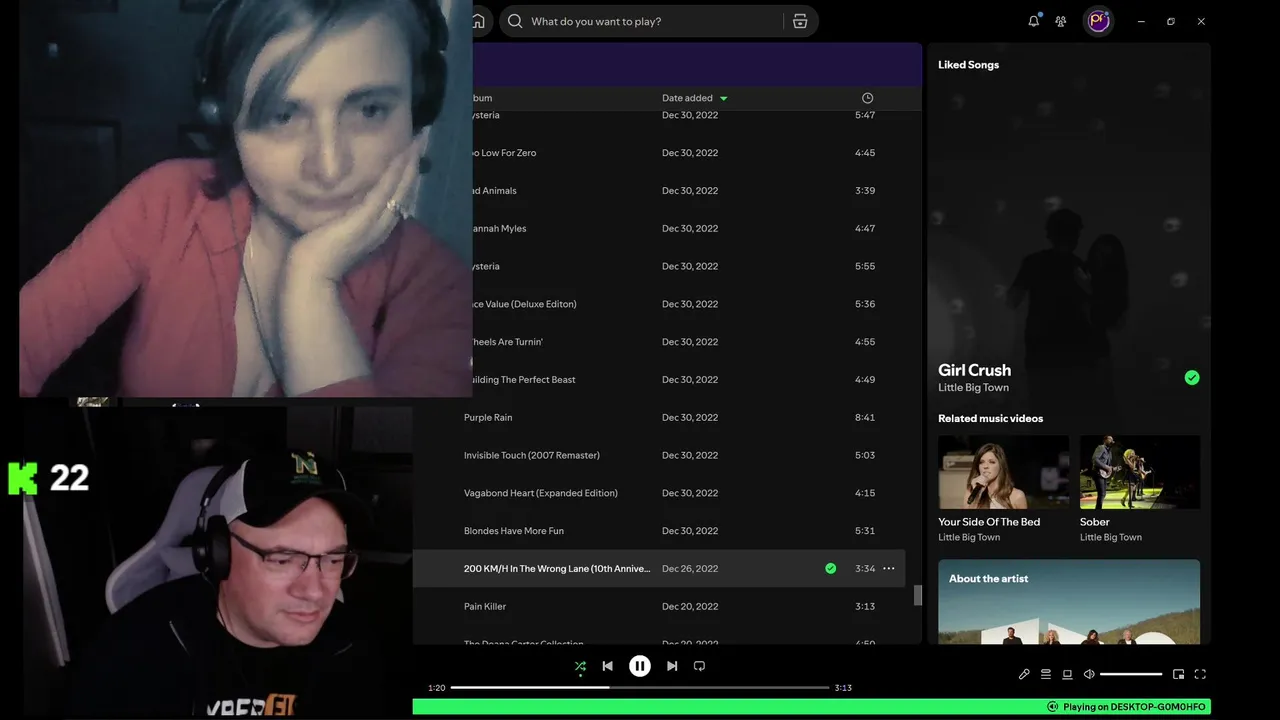1280x720 pixels.
Task: Click 1:20 elapsed time label
Action: [436, 688]
